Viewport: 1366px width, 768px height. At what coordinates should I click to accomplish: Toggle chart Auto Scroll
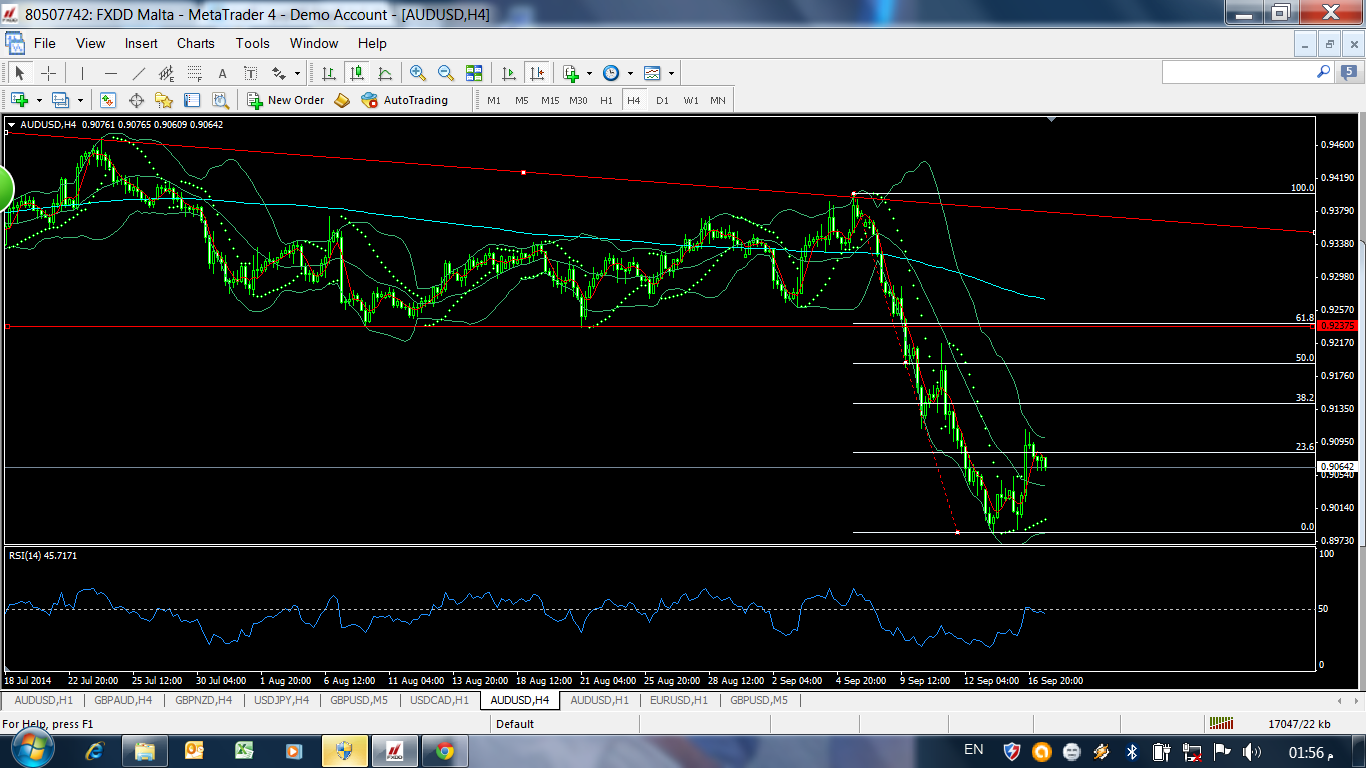tap(509, 73)
